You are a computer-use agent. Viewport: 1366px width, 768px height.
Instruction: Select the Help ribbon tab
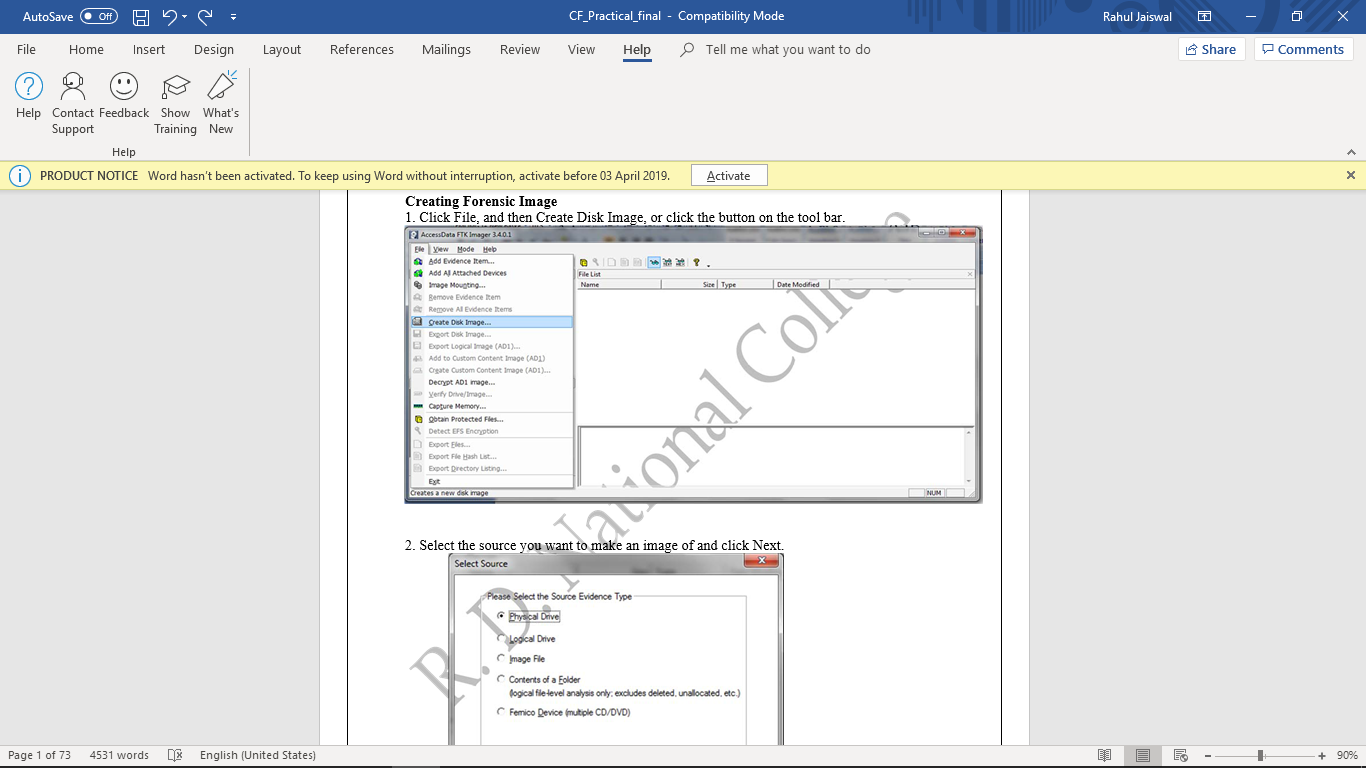[x=637, y=49]
